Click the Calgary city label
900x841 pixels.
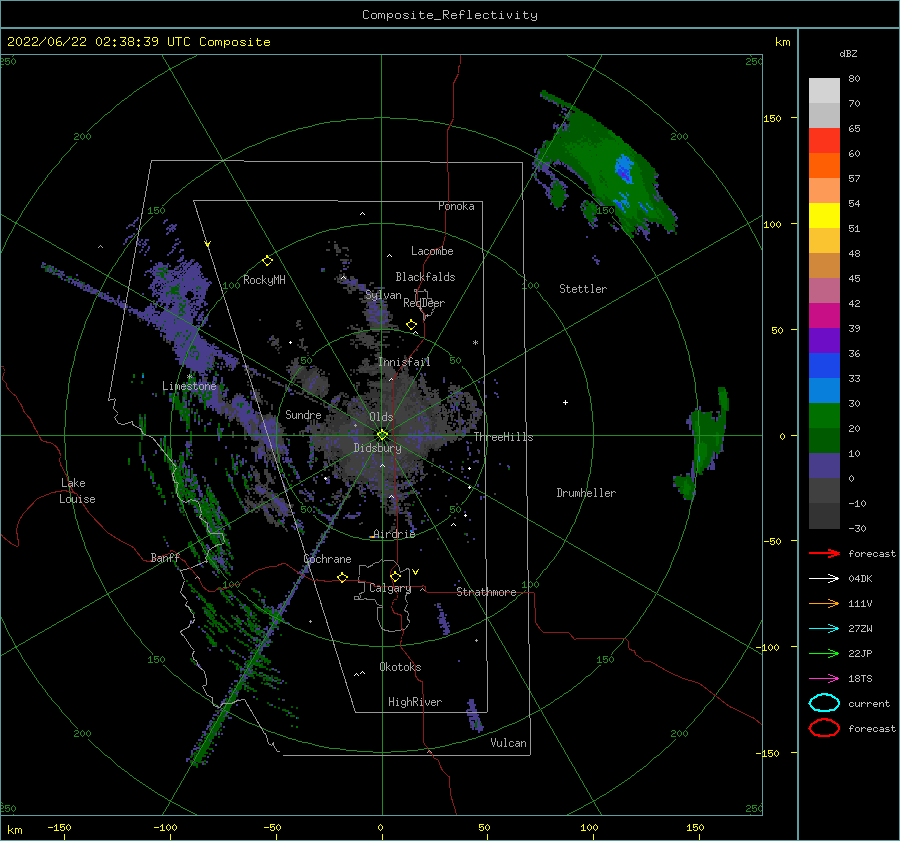click(x=390, y=588)
